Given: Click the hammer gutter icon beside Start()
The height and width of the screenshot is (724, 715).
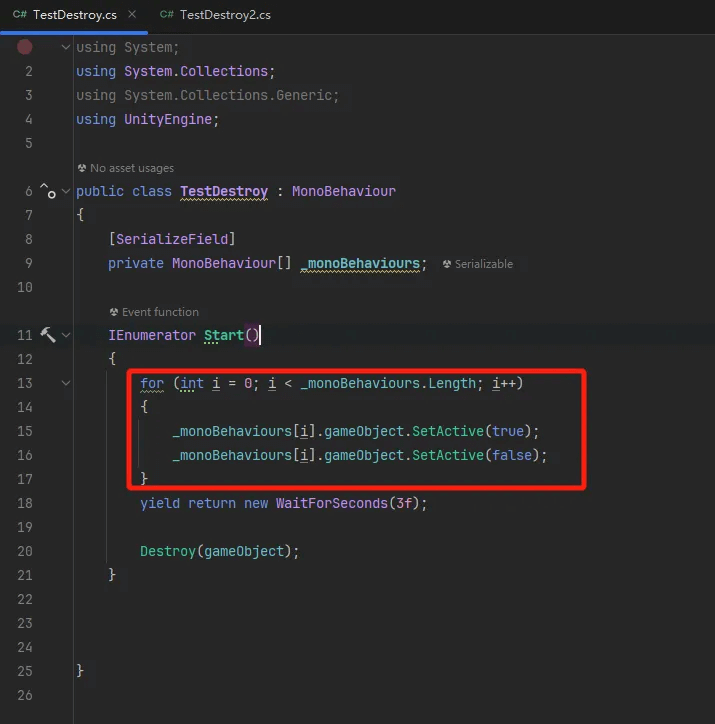Looking at the screenshot, I should coord(47,335).
